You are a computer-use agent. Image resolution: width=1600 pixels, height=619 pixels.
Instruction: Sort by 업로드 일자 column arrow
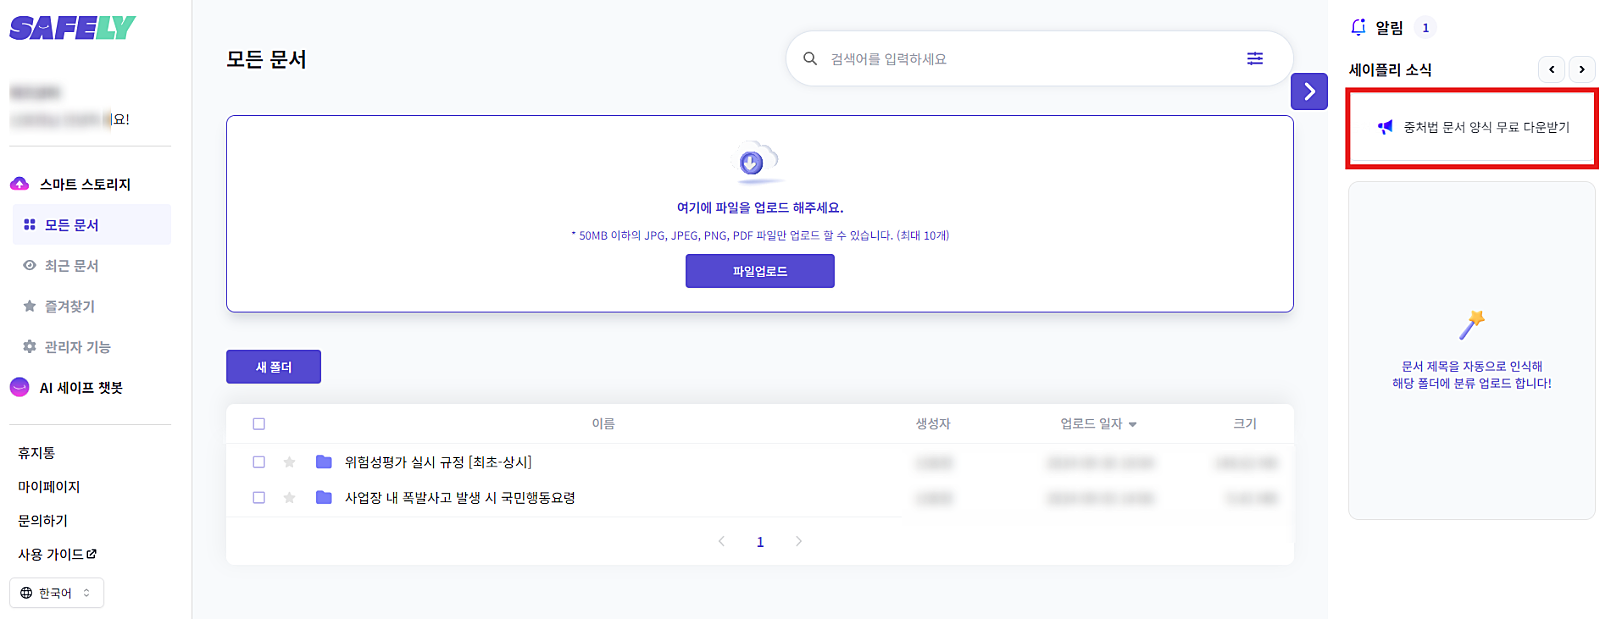click(1132, 425)
